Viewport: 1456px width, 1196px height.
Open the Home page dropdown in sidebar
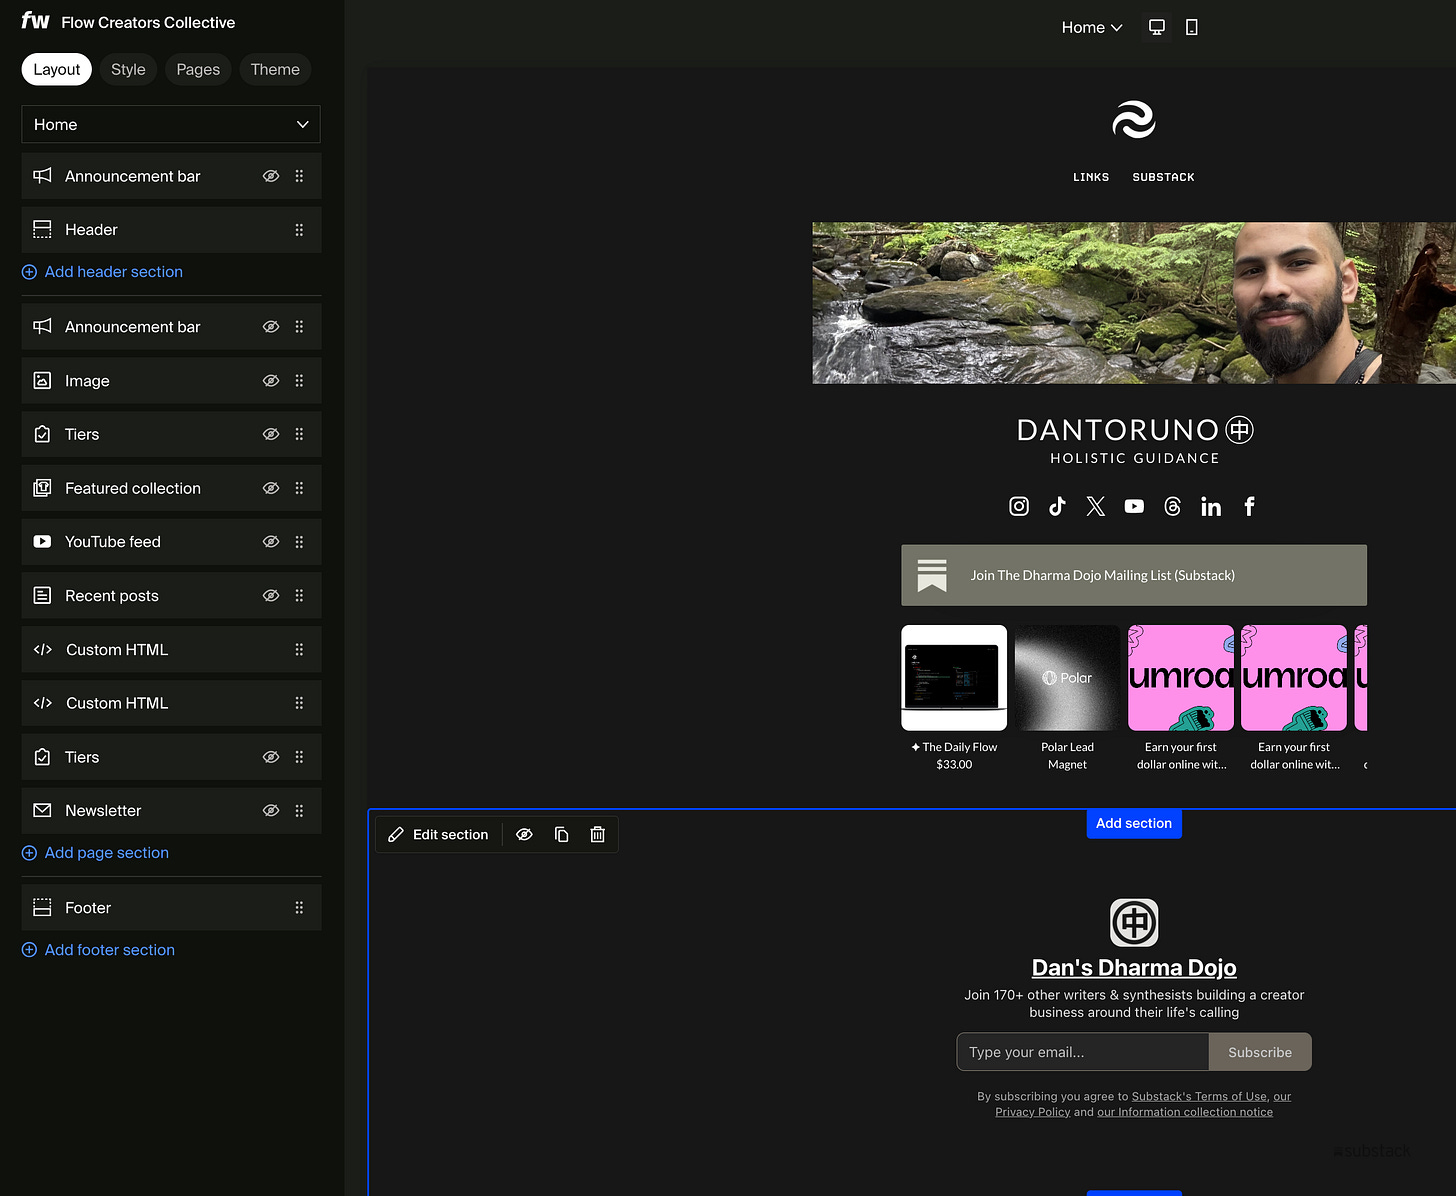(171, 124)
